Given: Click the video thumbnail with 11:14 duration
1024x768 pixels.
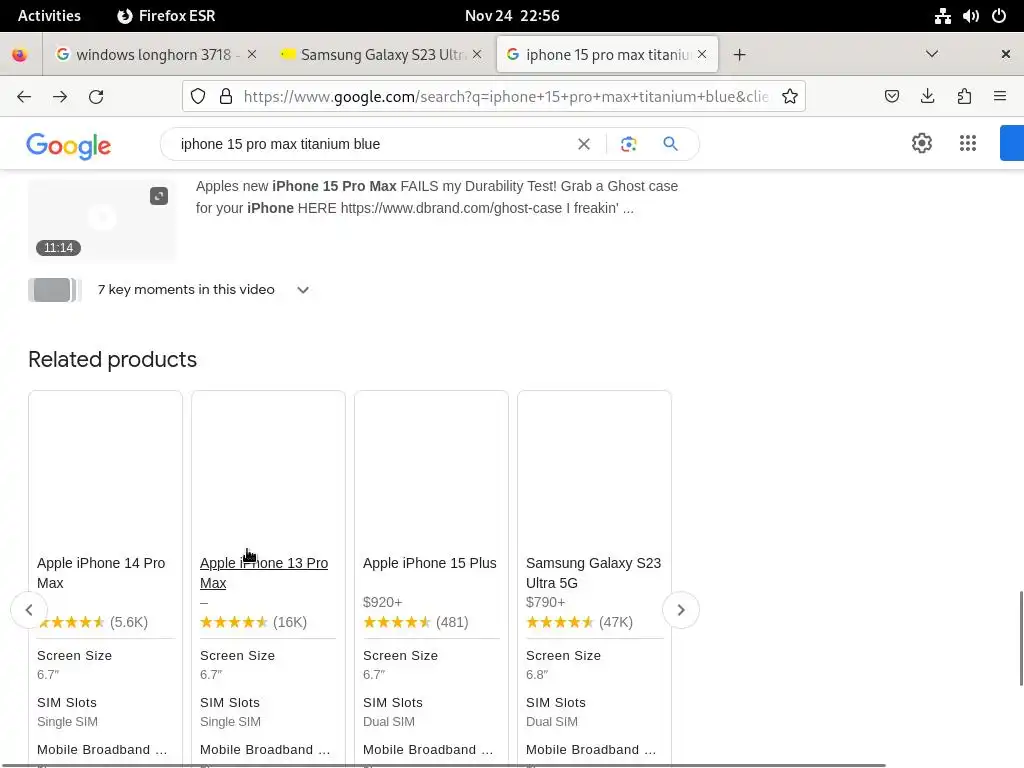Looking at the screenshot, I should point(102,220).
